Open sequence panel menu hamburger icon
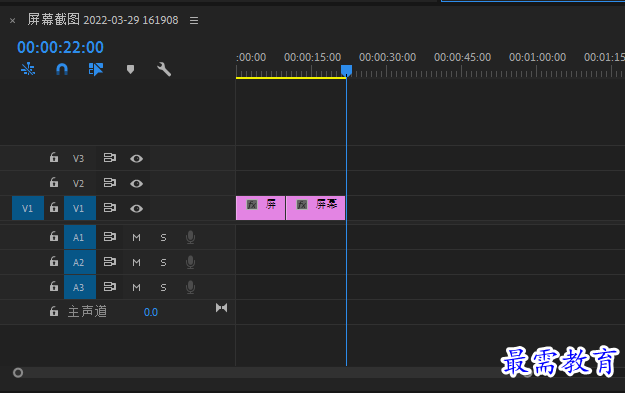 pyautogui.click(x=194, y=20)
